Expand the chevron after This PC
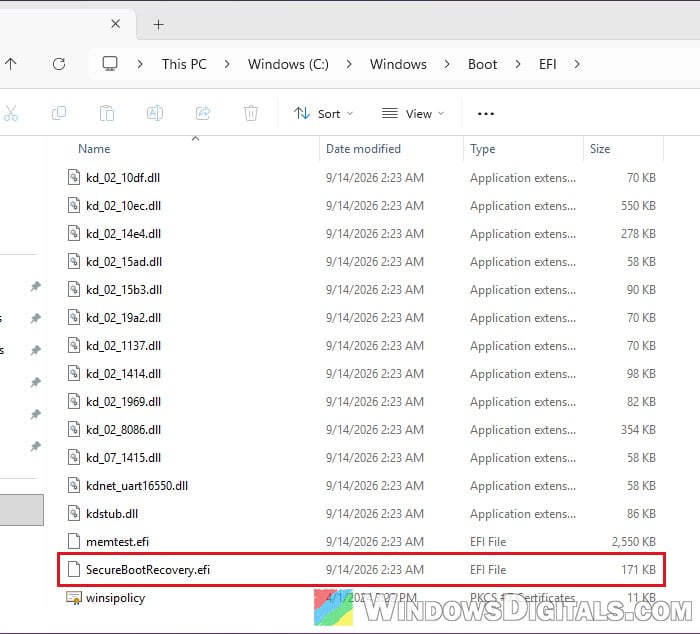 [227, 64]
